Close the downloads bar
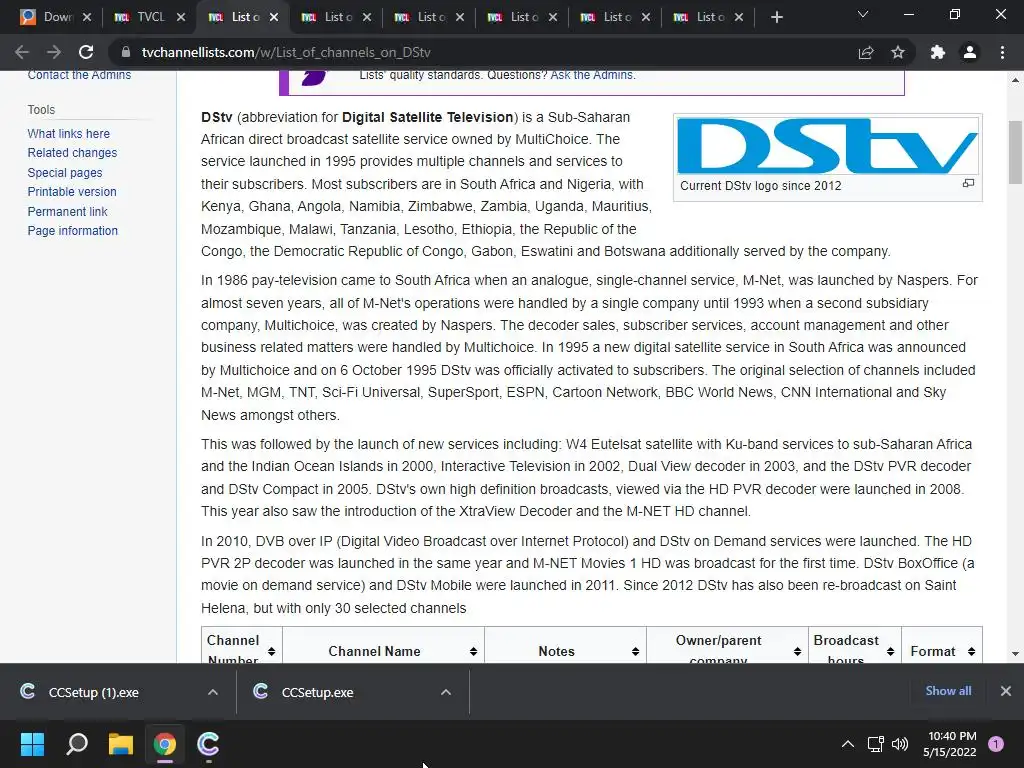1024x768 pixels. (1006, 691)
